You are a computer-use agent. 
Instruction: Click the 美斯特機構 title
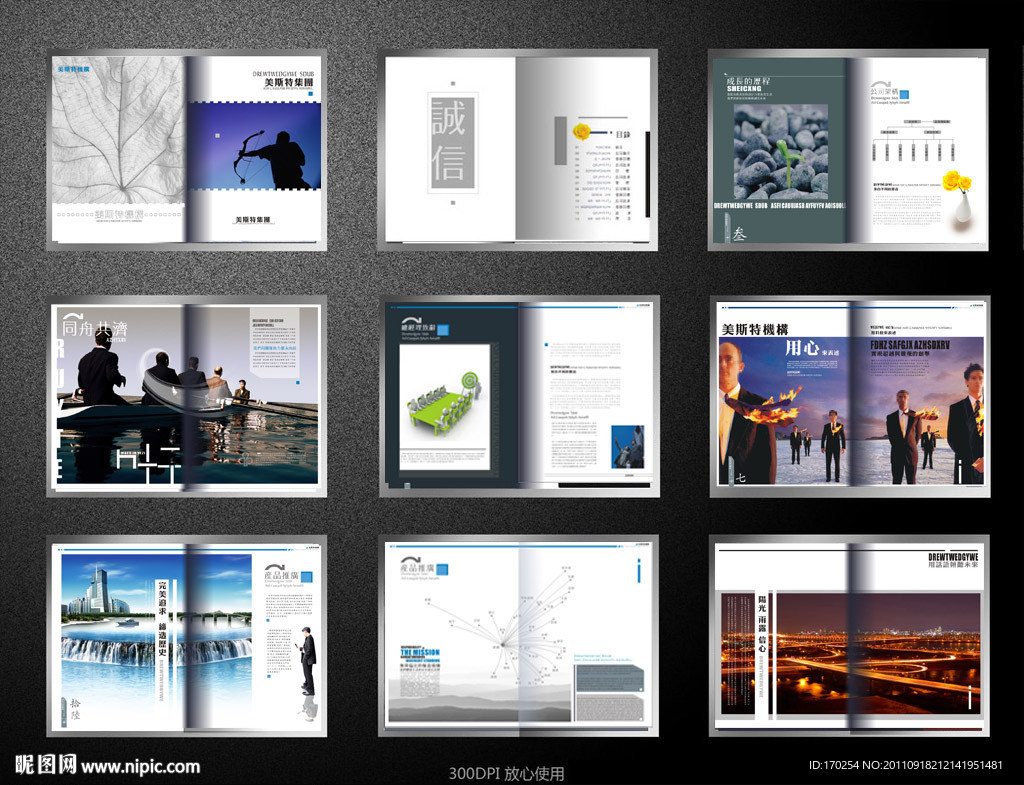(x=754, y=330)
